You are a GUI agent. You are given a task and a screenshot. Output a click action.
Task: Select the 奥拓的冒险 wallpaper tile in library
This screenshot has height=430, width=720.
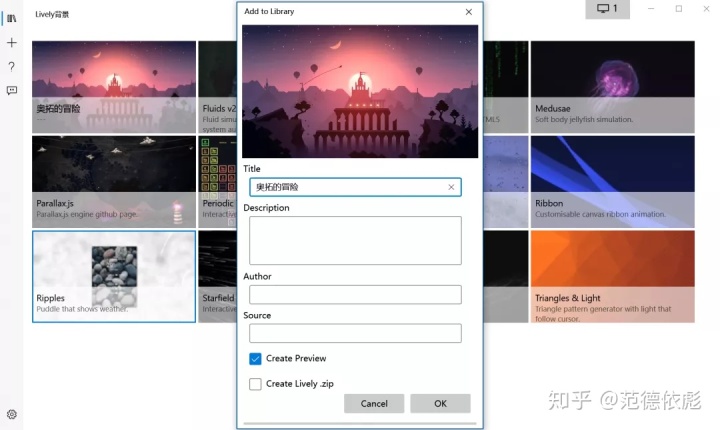(x=114, y=87)
